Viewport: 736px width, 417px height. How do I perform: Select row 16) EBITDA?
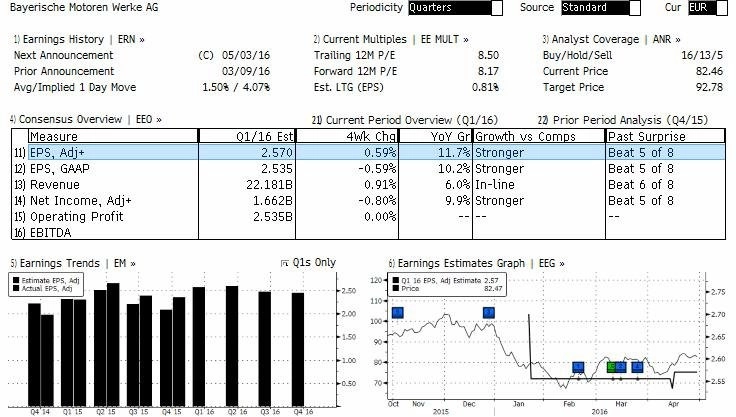click(368, 232)
